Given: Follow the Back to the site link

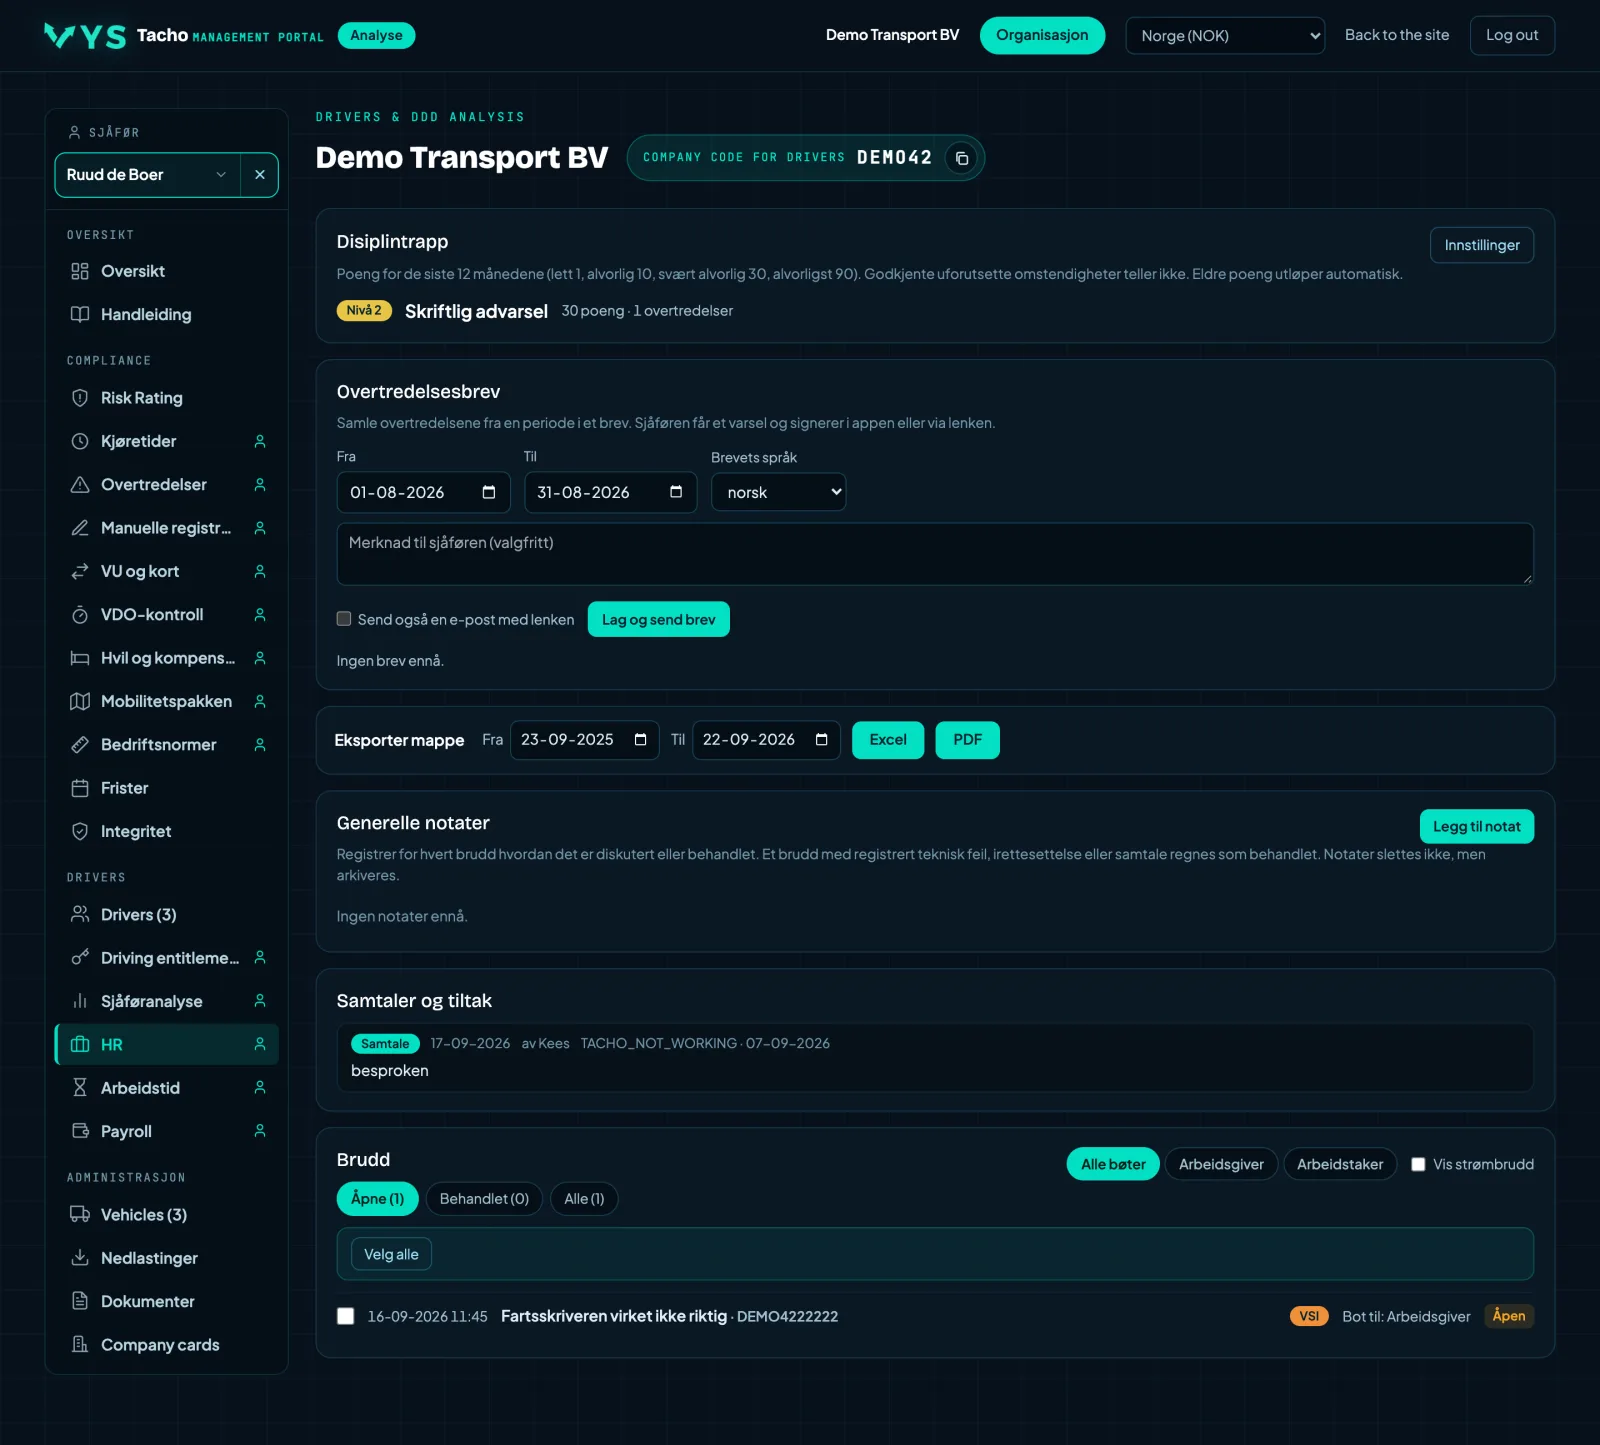Looking at the screenshot, I should click(1396, 35).
